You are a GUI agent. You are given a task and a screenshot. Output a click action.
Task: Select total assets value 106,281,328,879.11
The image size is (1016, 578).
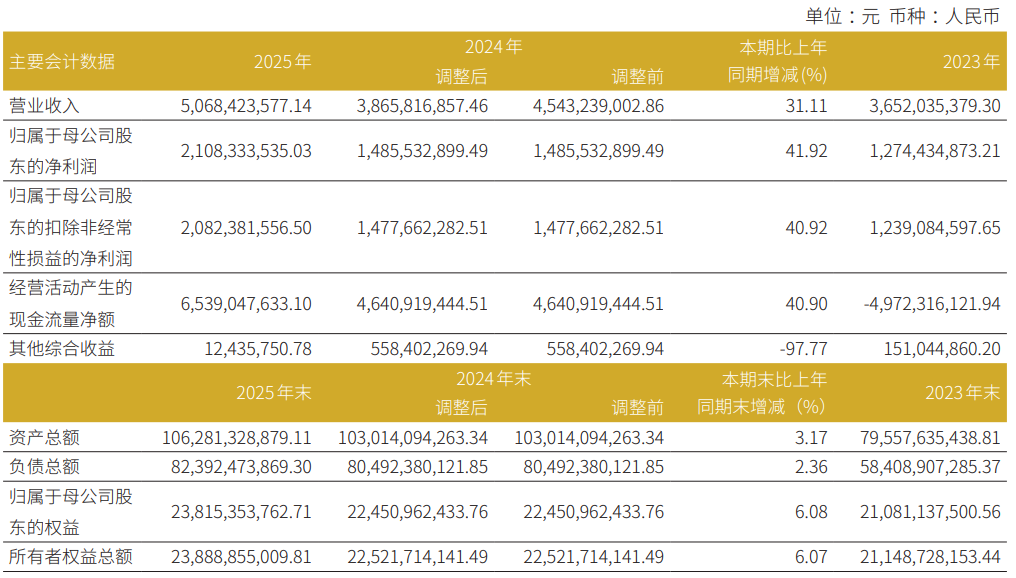(x=237, y=437)
